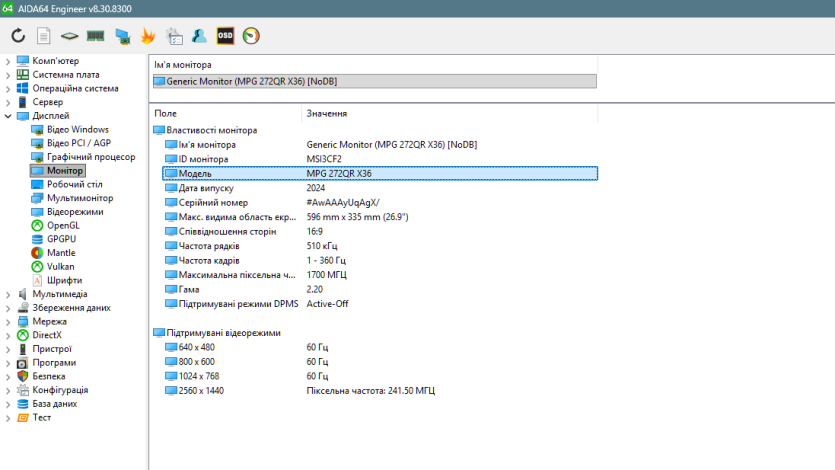The height and width of the screenshot is (470, 835).
Task: Open the Відеорежими page
Action: pyautogui.click(x=75, y=212)
